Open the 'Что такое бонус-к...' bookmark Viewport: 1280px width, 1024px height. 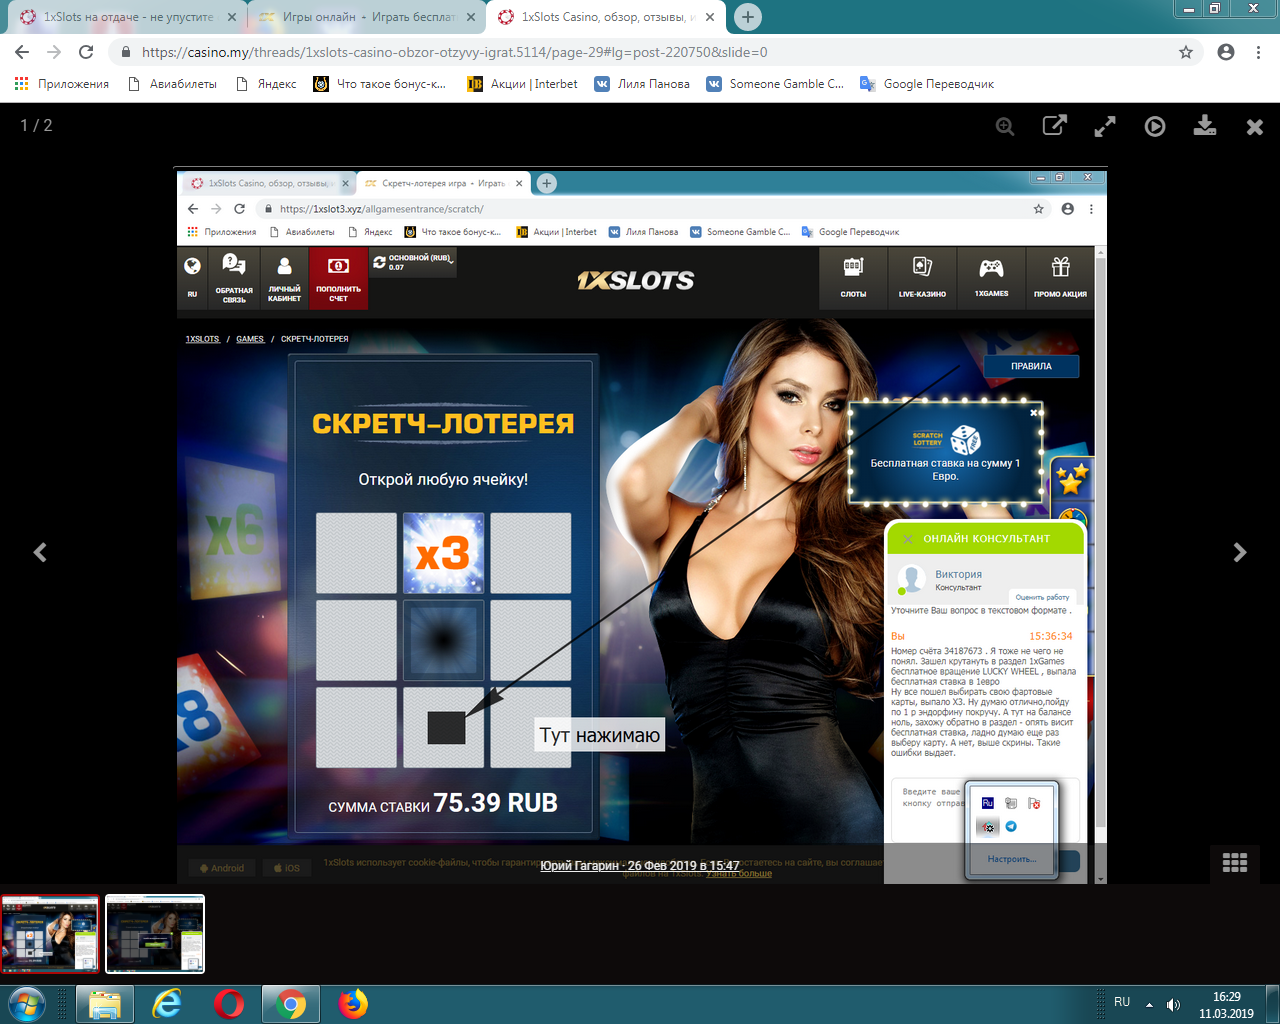click(x=379, y=84)
